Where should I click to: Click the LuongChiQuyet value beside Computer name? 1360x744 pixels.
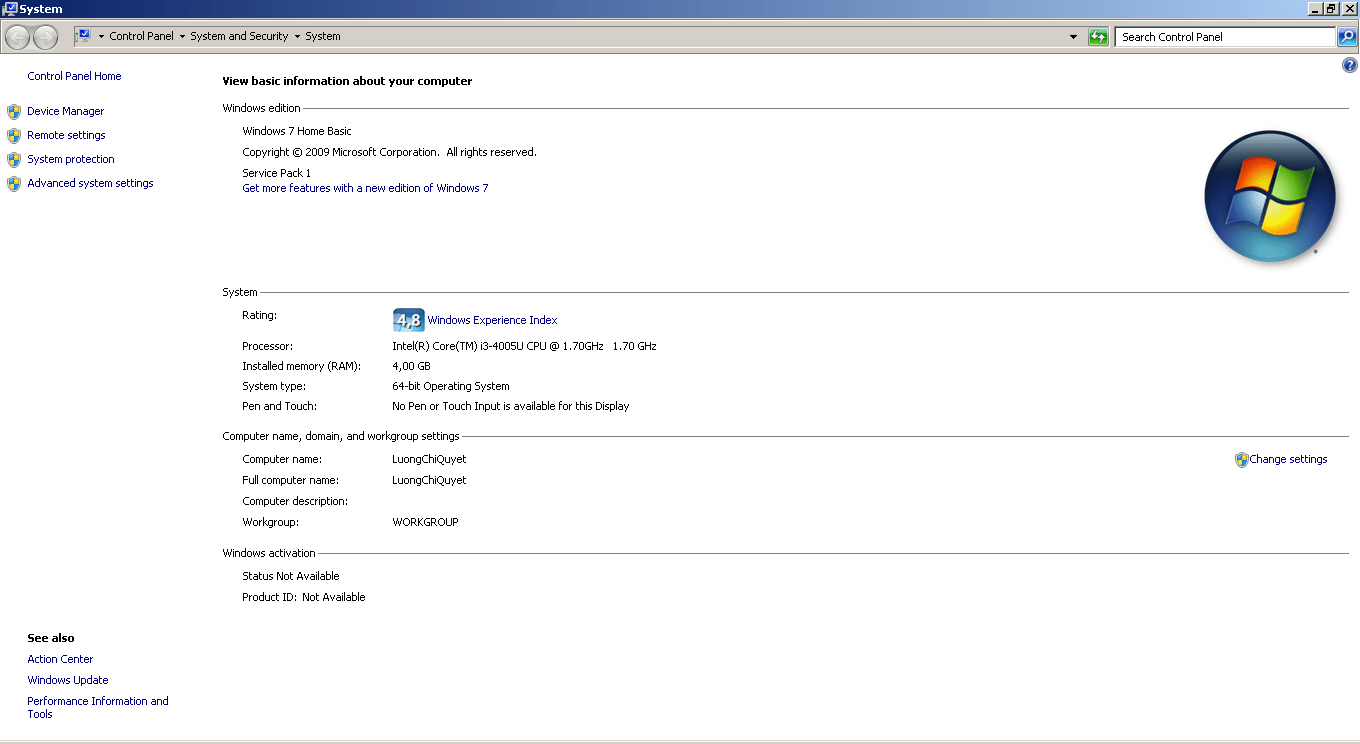(x=429, y=459)
